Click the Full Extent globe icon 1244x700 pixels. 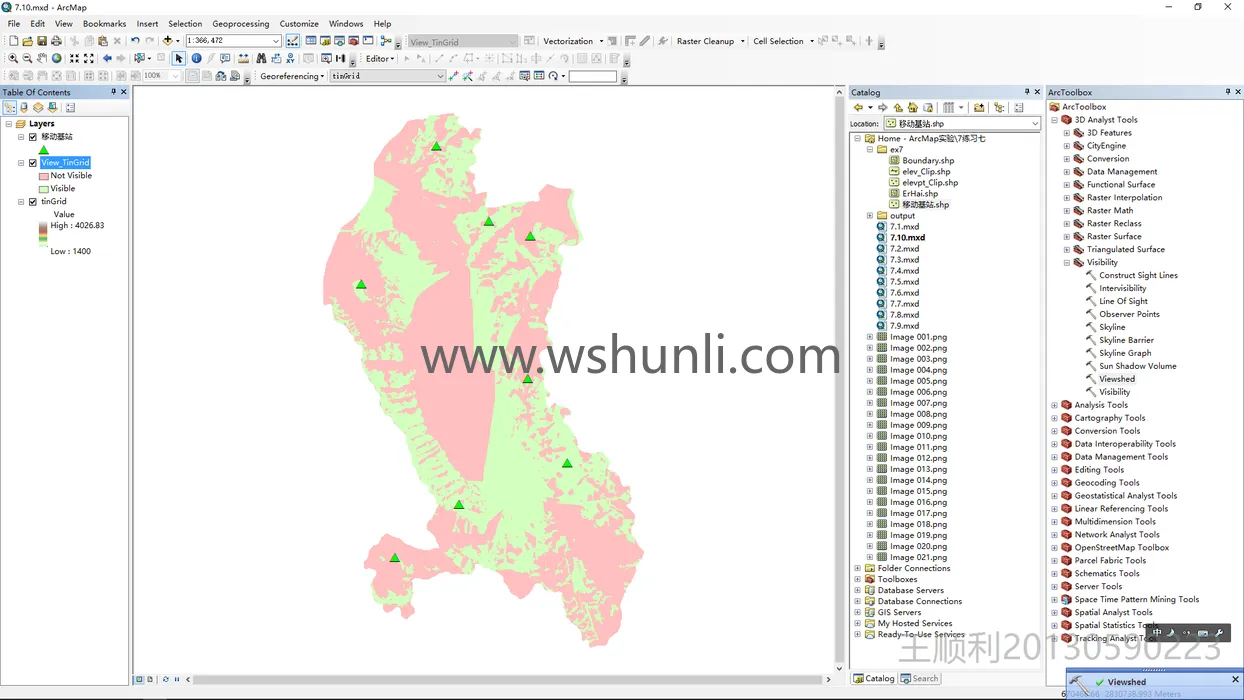(57, 58)
